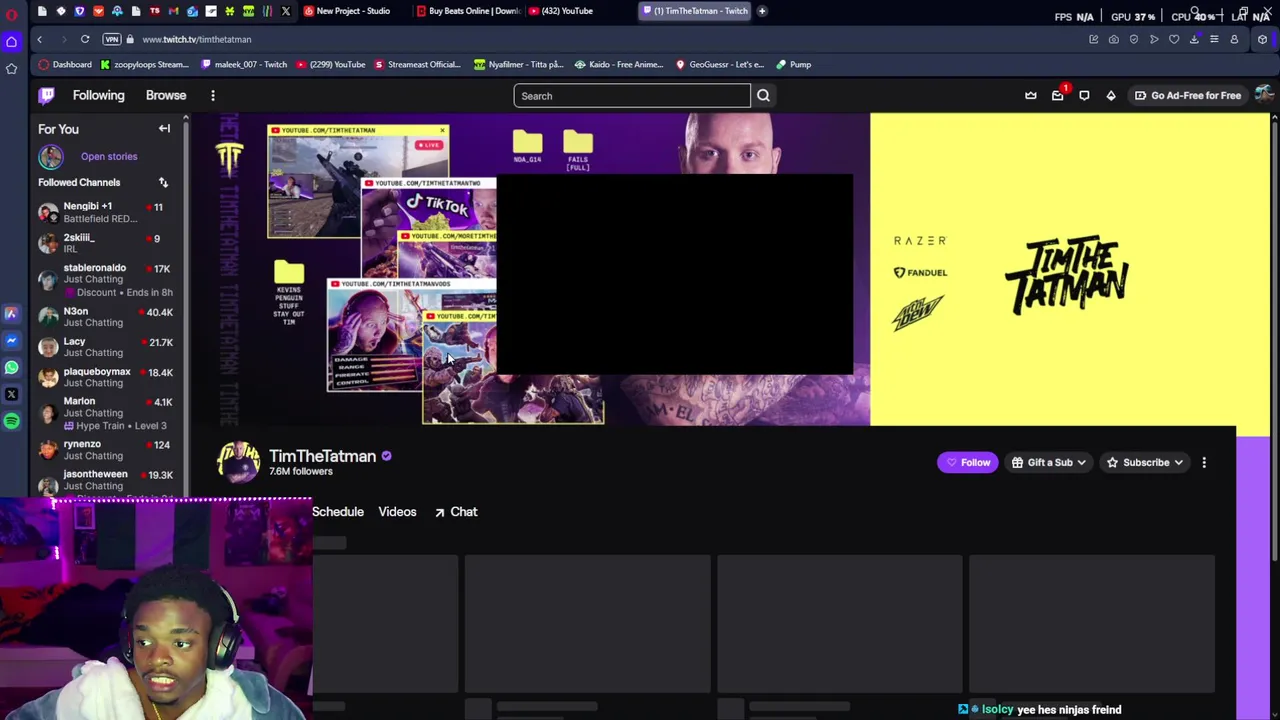Open the Browse page
Screen dimensions: 1280x720
[x=166, y=95]
